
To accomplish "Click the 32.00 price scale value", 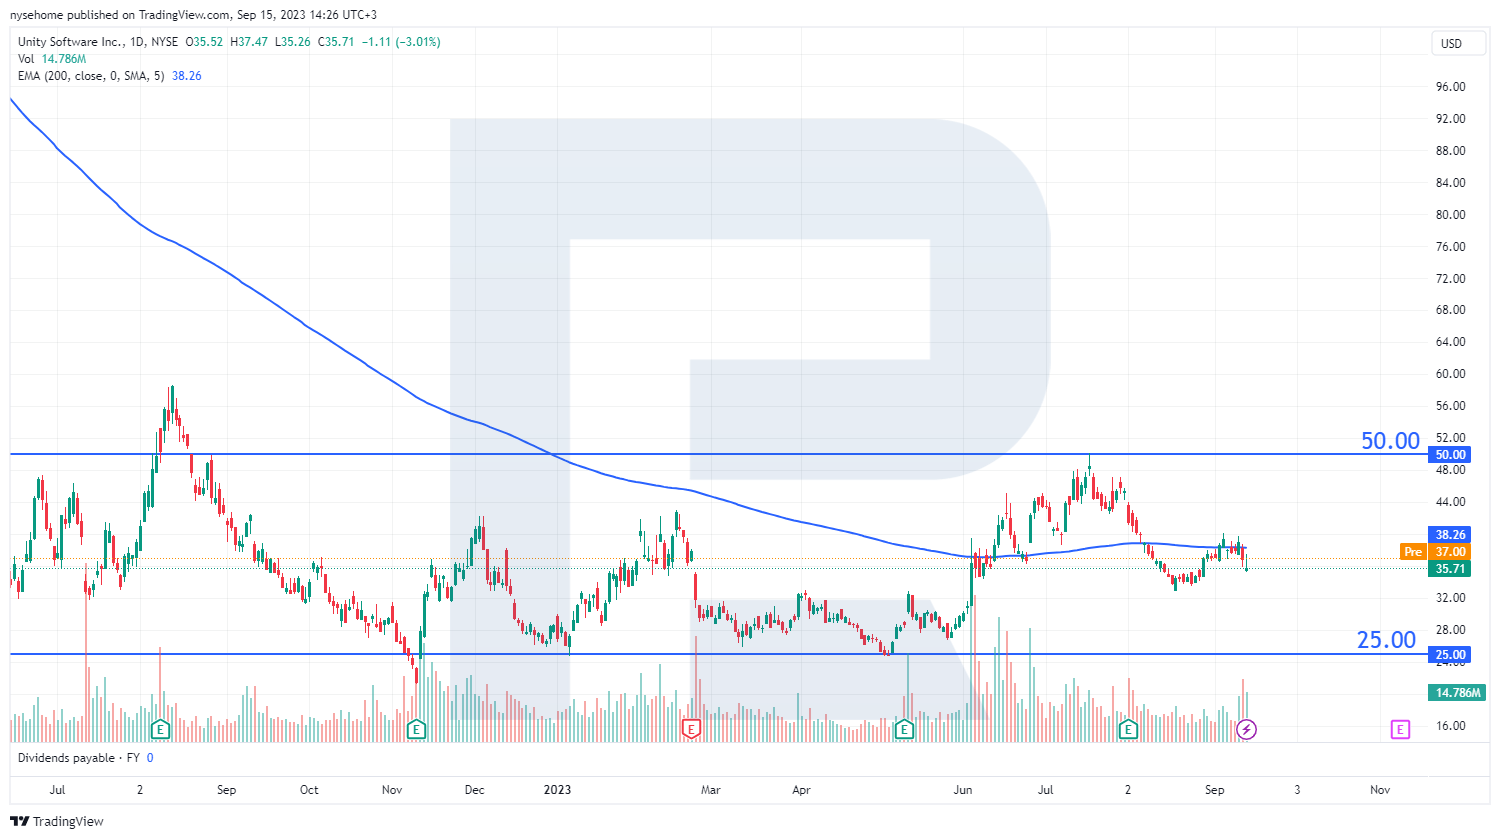I will (x=1450, y=598).
